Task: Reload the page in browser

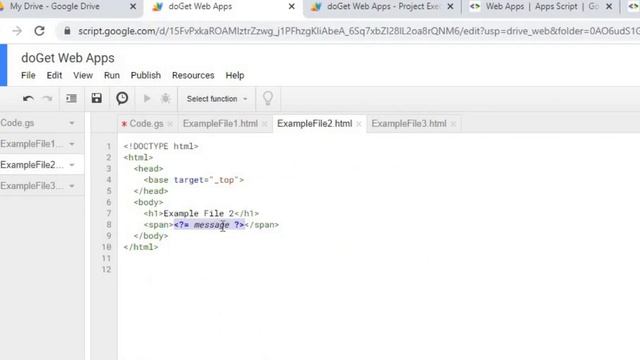Action: click(x=39, y=31)
